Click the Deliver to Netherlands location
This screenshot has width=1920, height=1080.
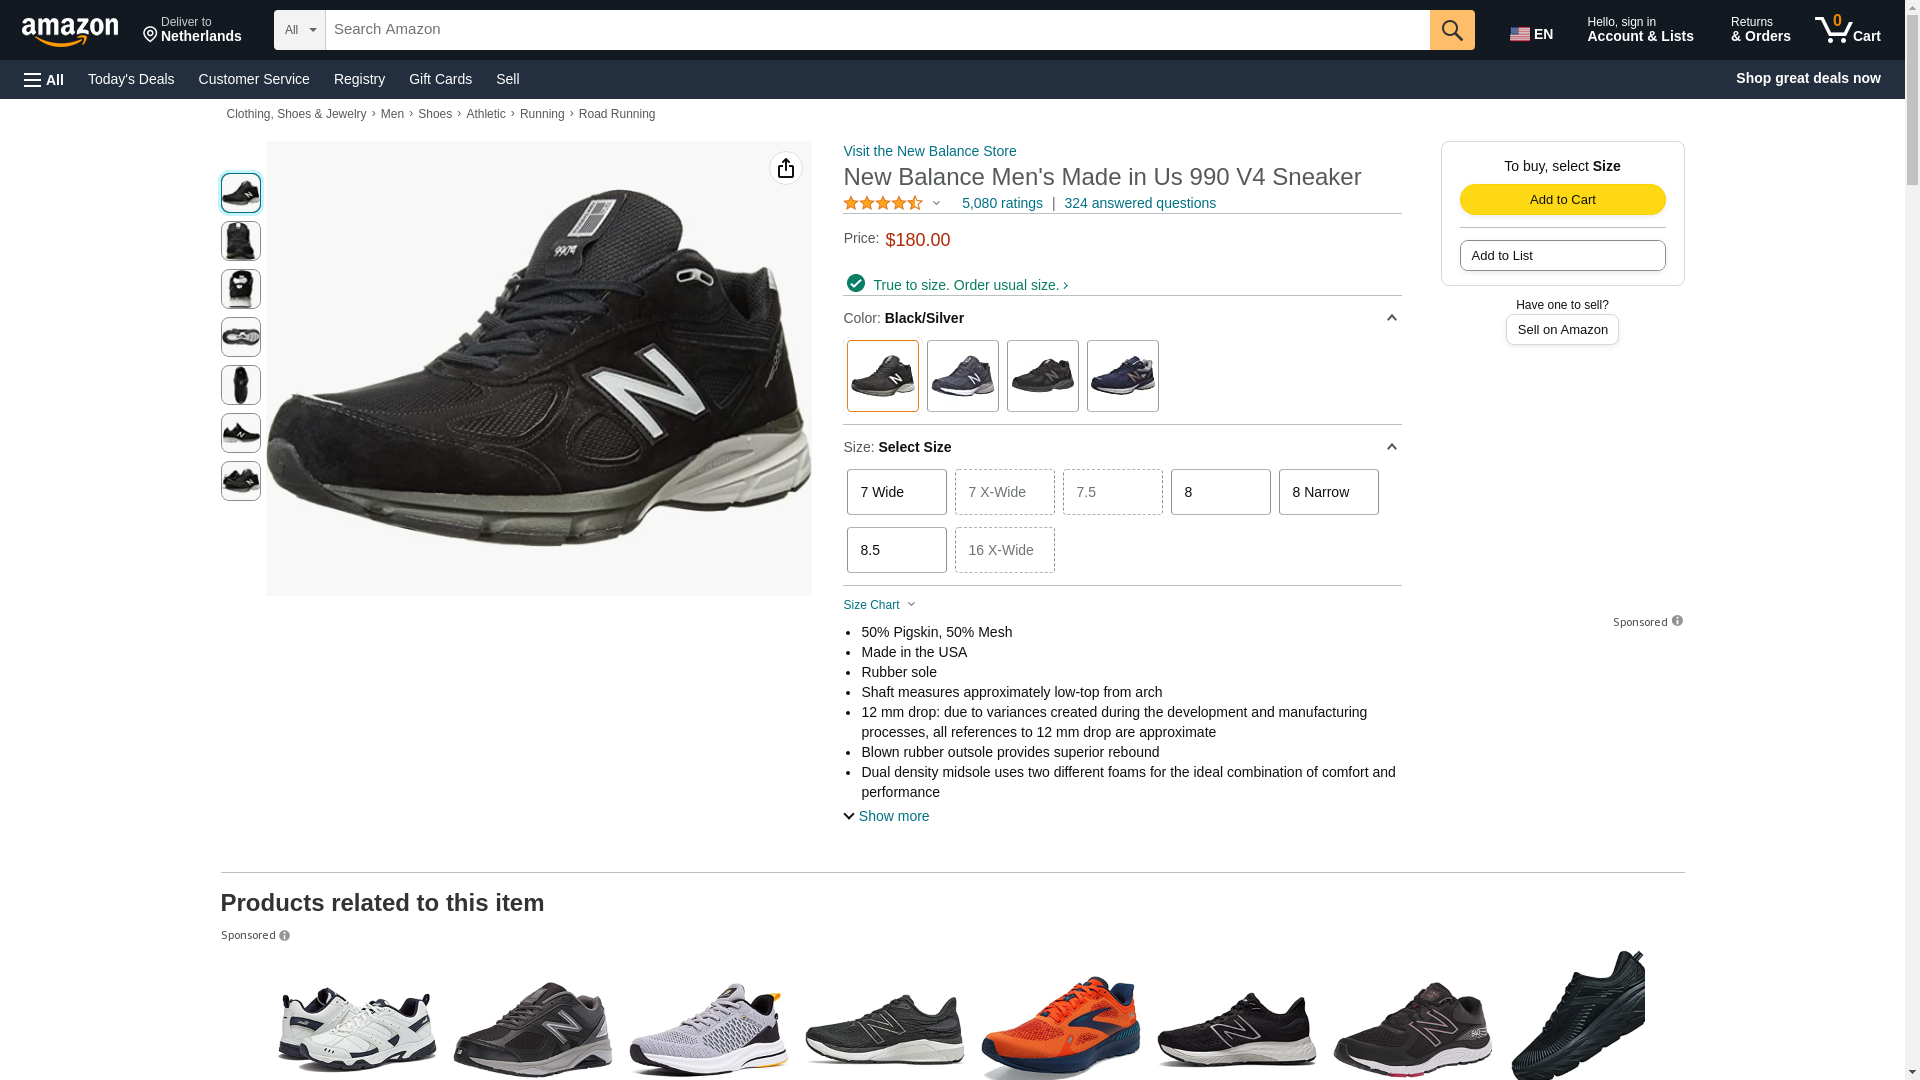tap(192, 30)
